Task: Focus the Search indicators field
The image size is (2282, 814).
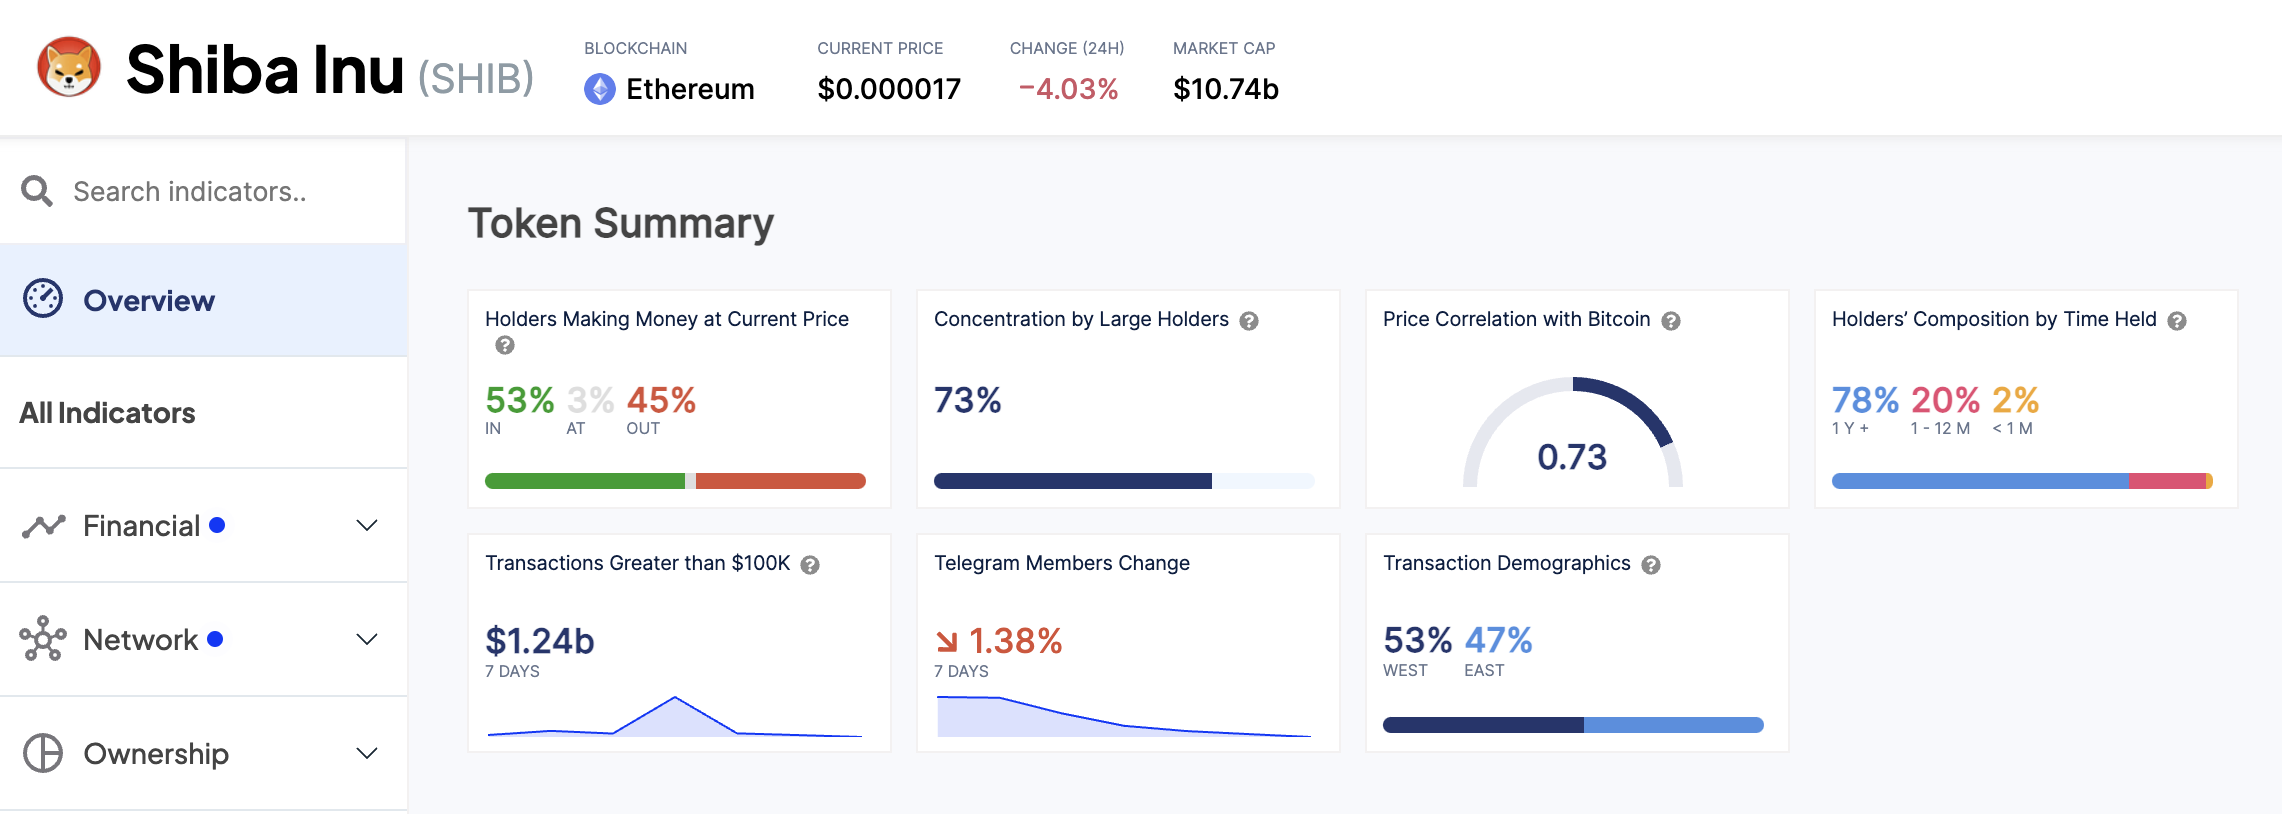Action: click(203, 191)
